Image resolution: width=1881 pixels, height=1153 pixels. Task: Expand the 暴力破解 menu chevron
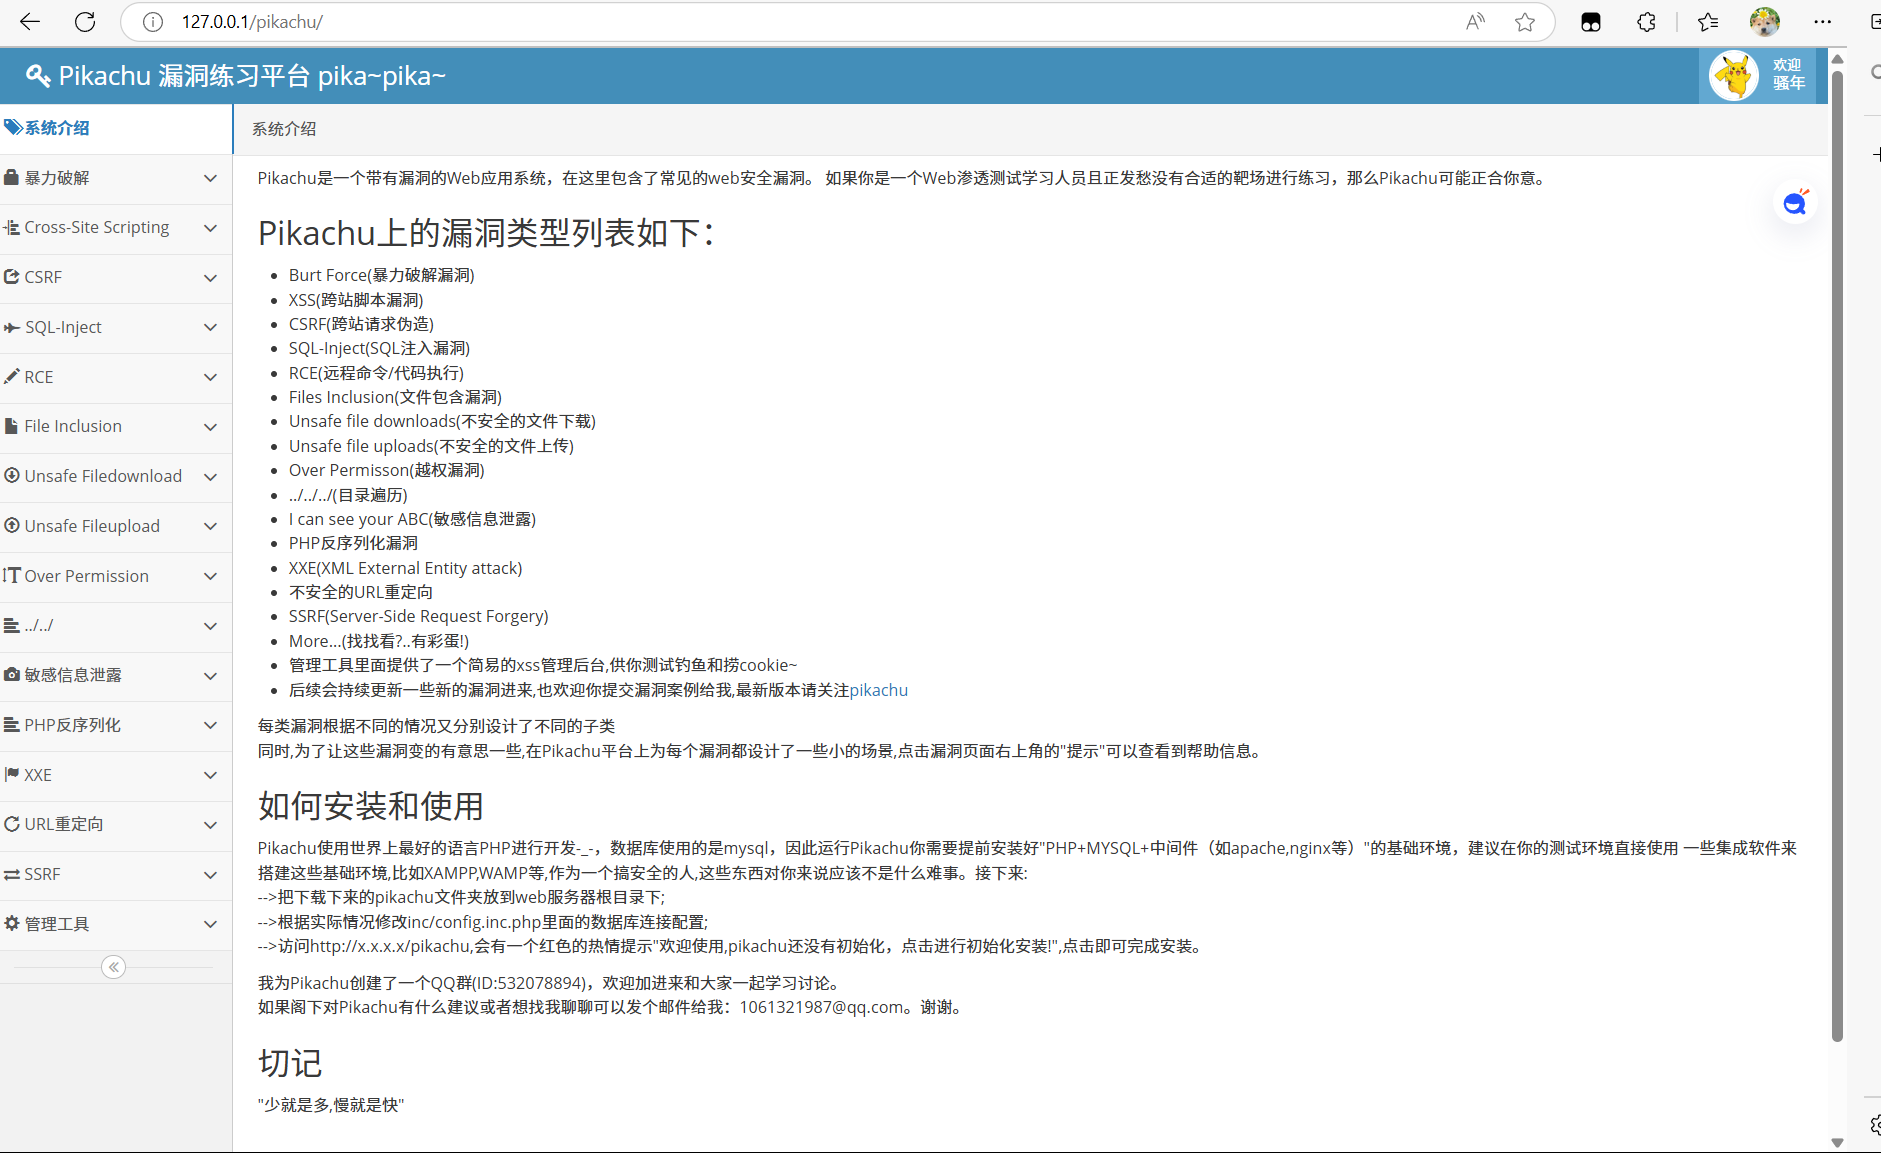(x=210, y=178)
